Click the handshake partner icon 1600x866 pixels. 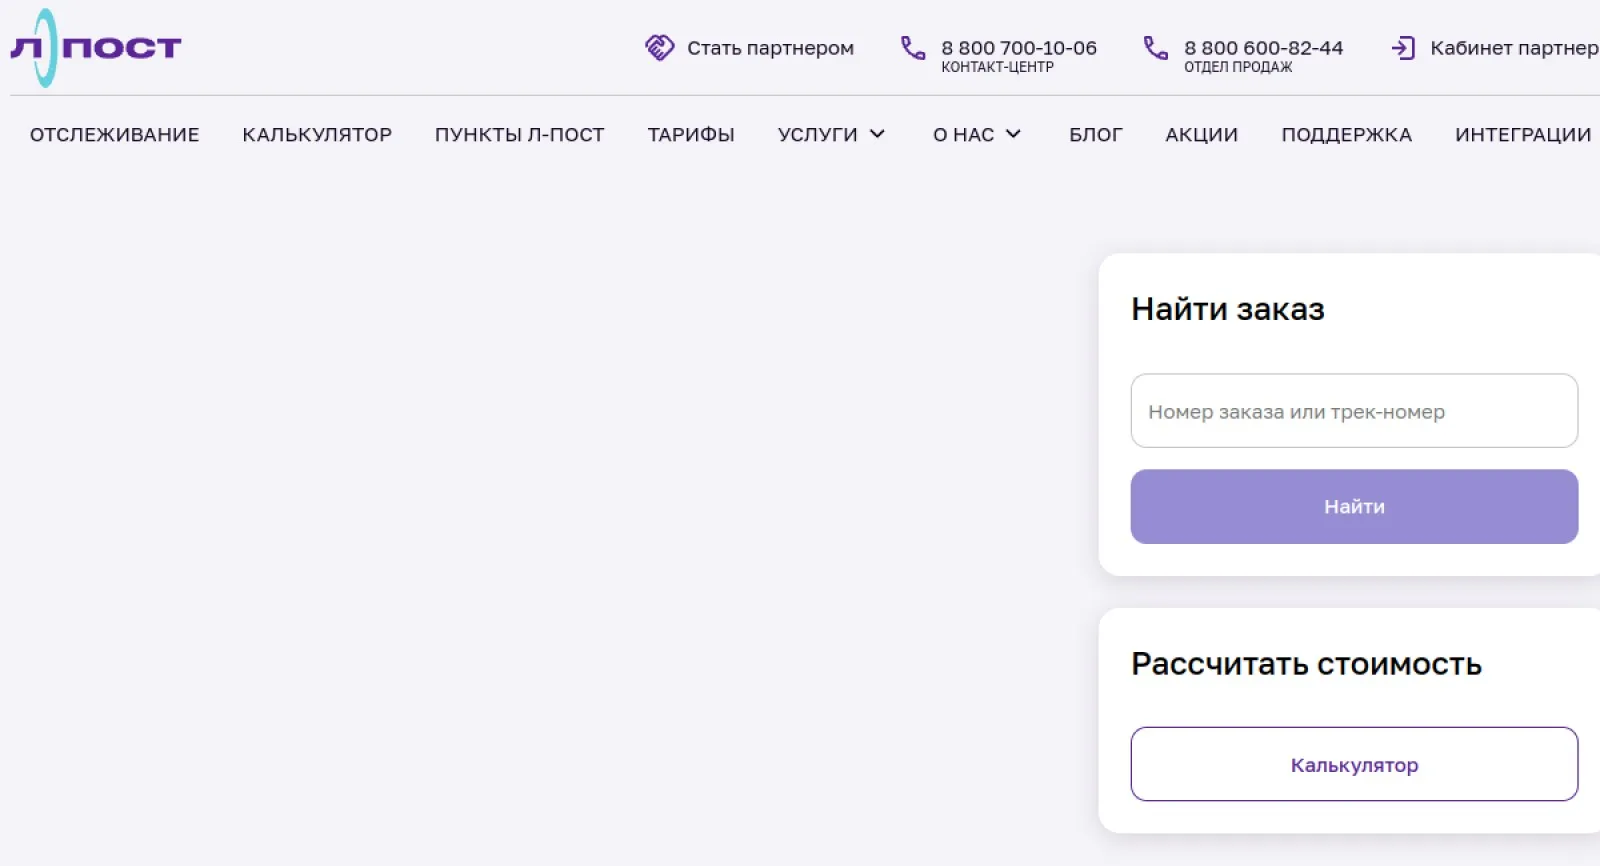(x=659, y=47)
